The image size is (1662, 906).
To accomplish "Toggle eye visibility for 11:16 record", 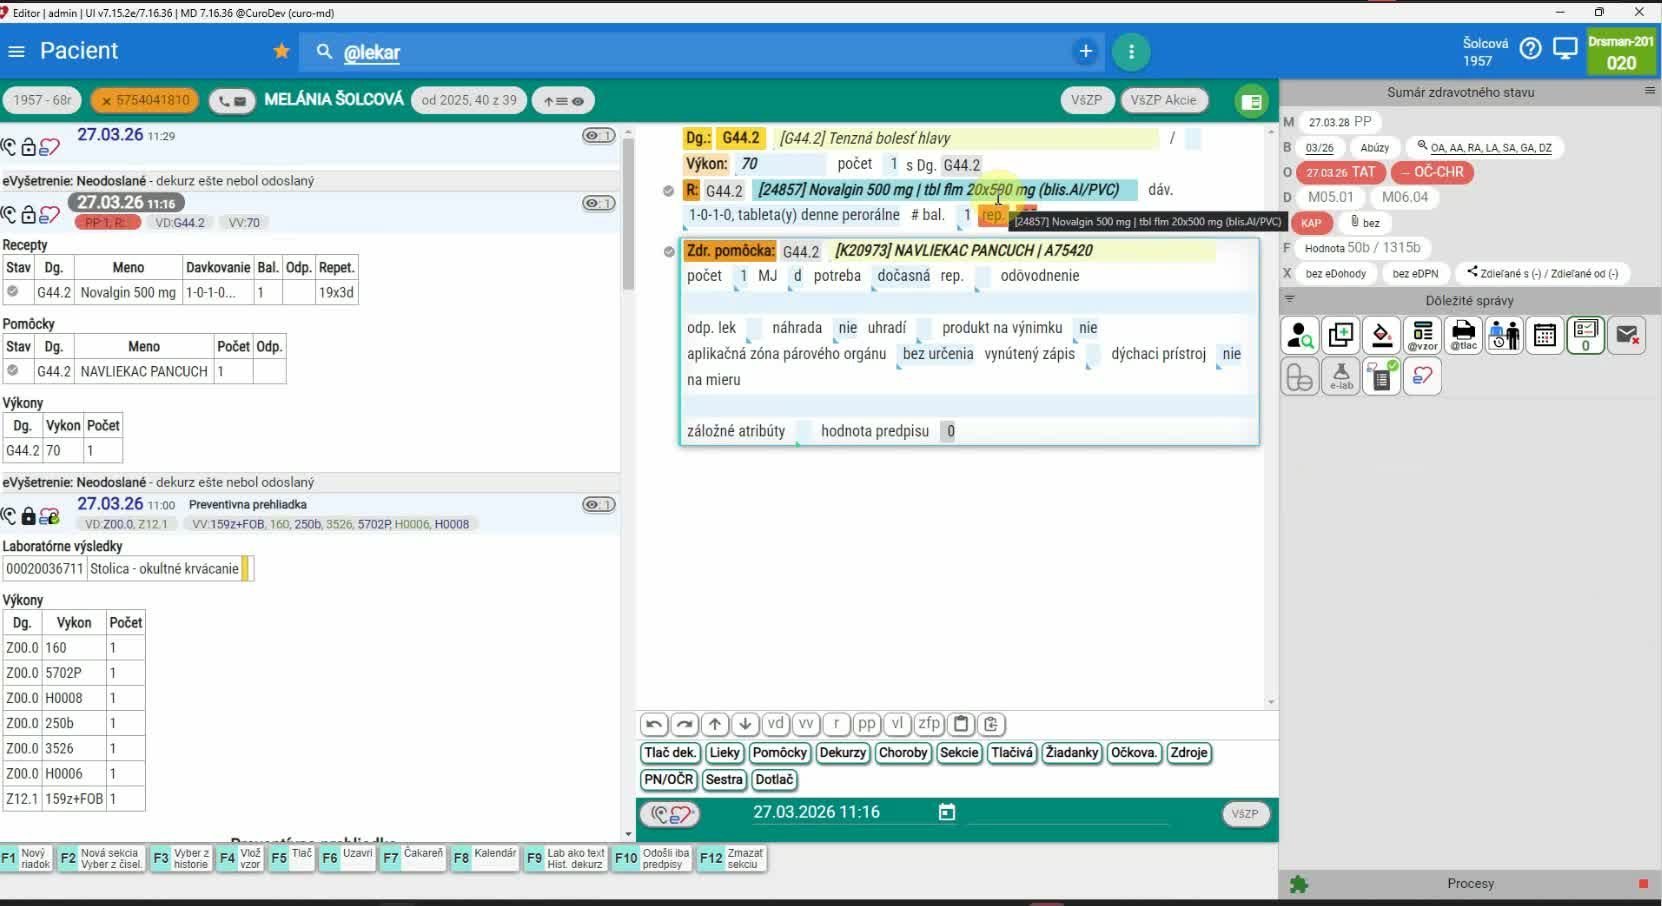I will (598, 204).
